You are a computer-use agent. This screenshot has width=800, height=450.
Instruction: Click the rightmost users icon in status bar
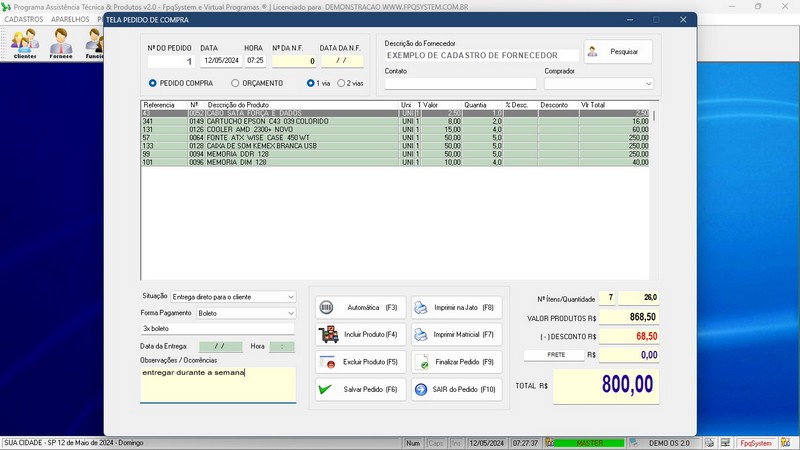coord(786,443)
